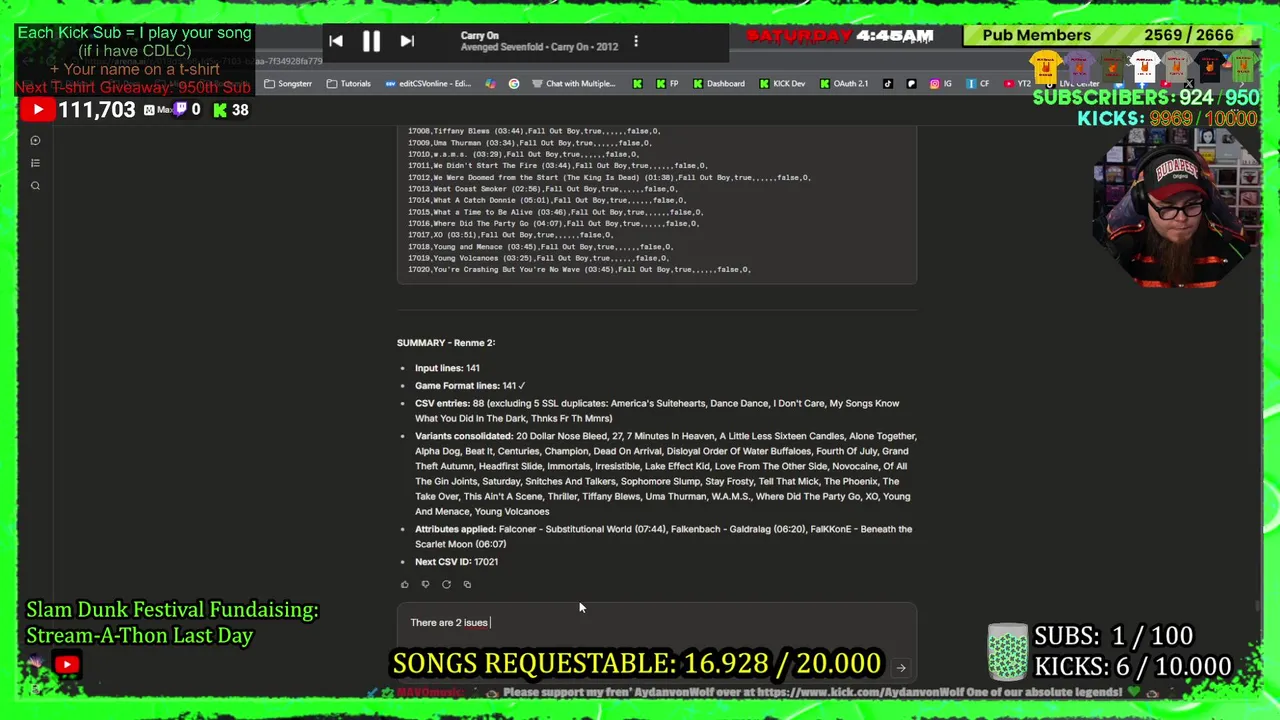Image resolution: width=1280 pixels, height=720 pixels.
Task: Click the 'Attributes applied' label
Action: pos(455,529)
